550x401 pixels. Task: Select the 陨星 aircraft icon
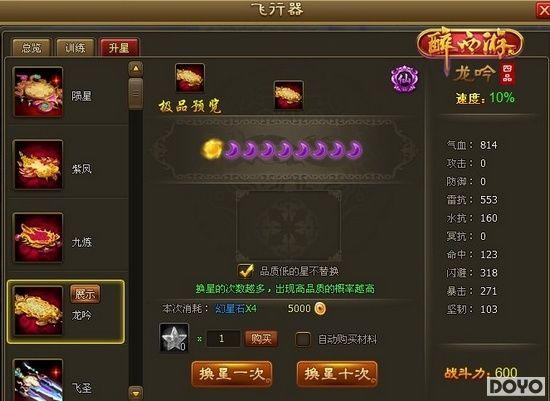[x=38, y=92]
